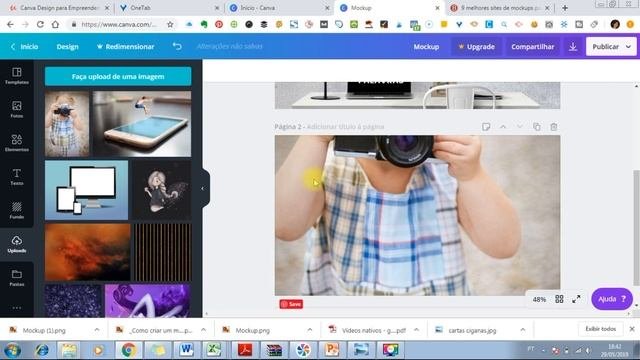Open the Windows Start menu
640x360 pixels.
(x=12, y=350)
